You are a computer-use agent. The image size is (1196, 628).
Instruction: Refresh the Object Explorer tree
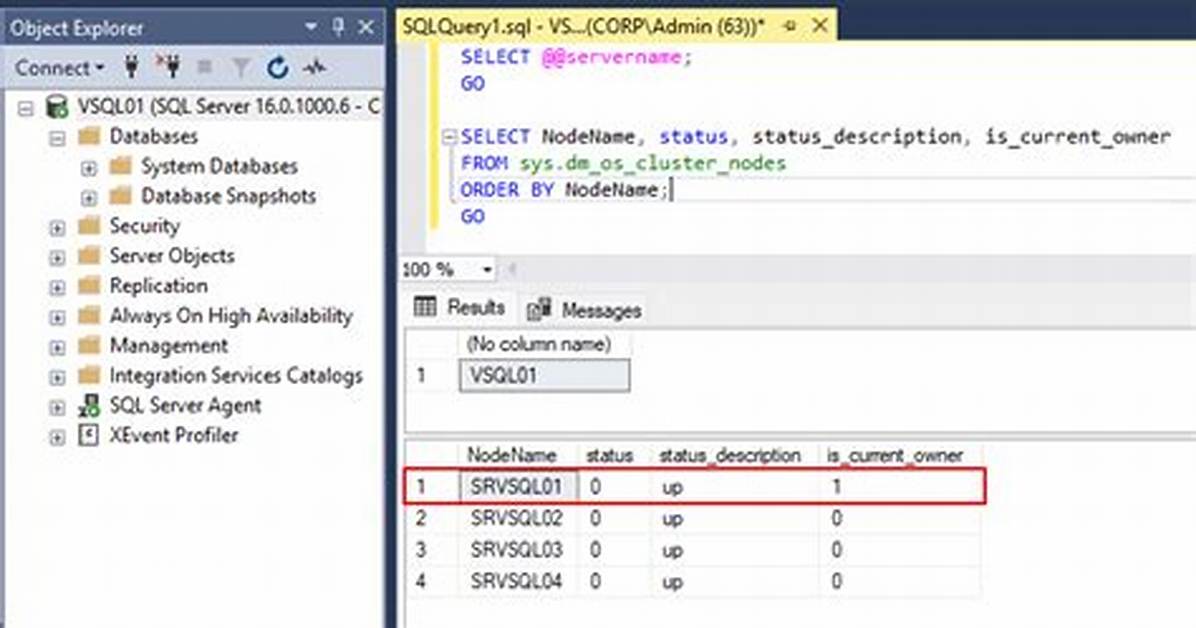tap(278, 68)
